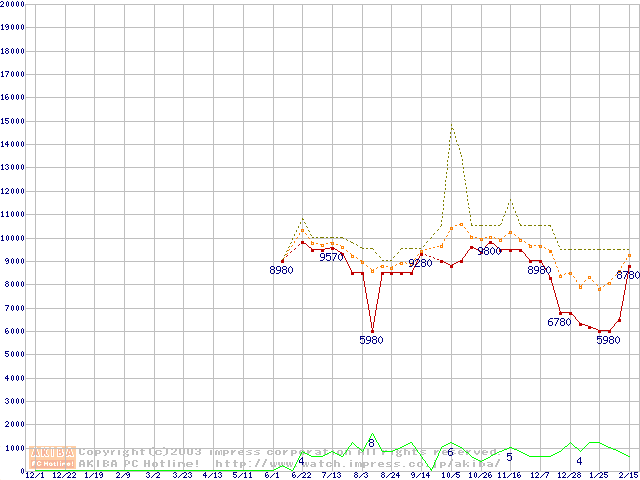This screenshot has width=640, height=480.
Task: Select the 8780 data label at chart end
Action: click(627, 274)
